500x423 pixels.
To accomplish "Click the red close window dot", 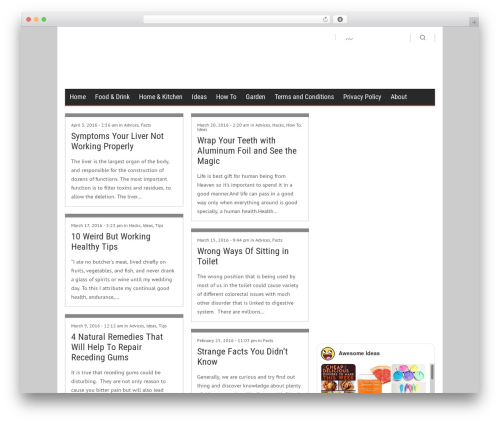I will point(29,20).
